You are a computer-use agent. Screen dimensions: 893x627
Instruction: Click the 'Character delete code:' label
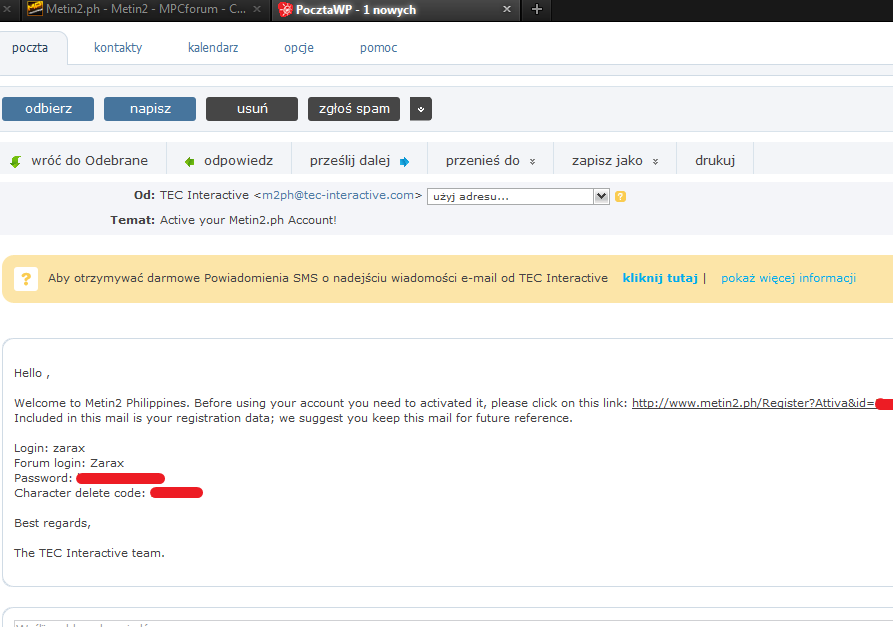(80, 493)
